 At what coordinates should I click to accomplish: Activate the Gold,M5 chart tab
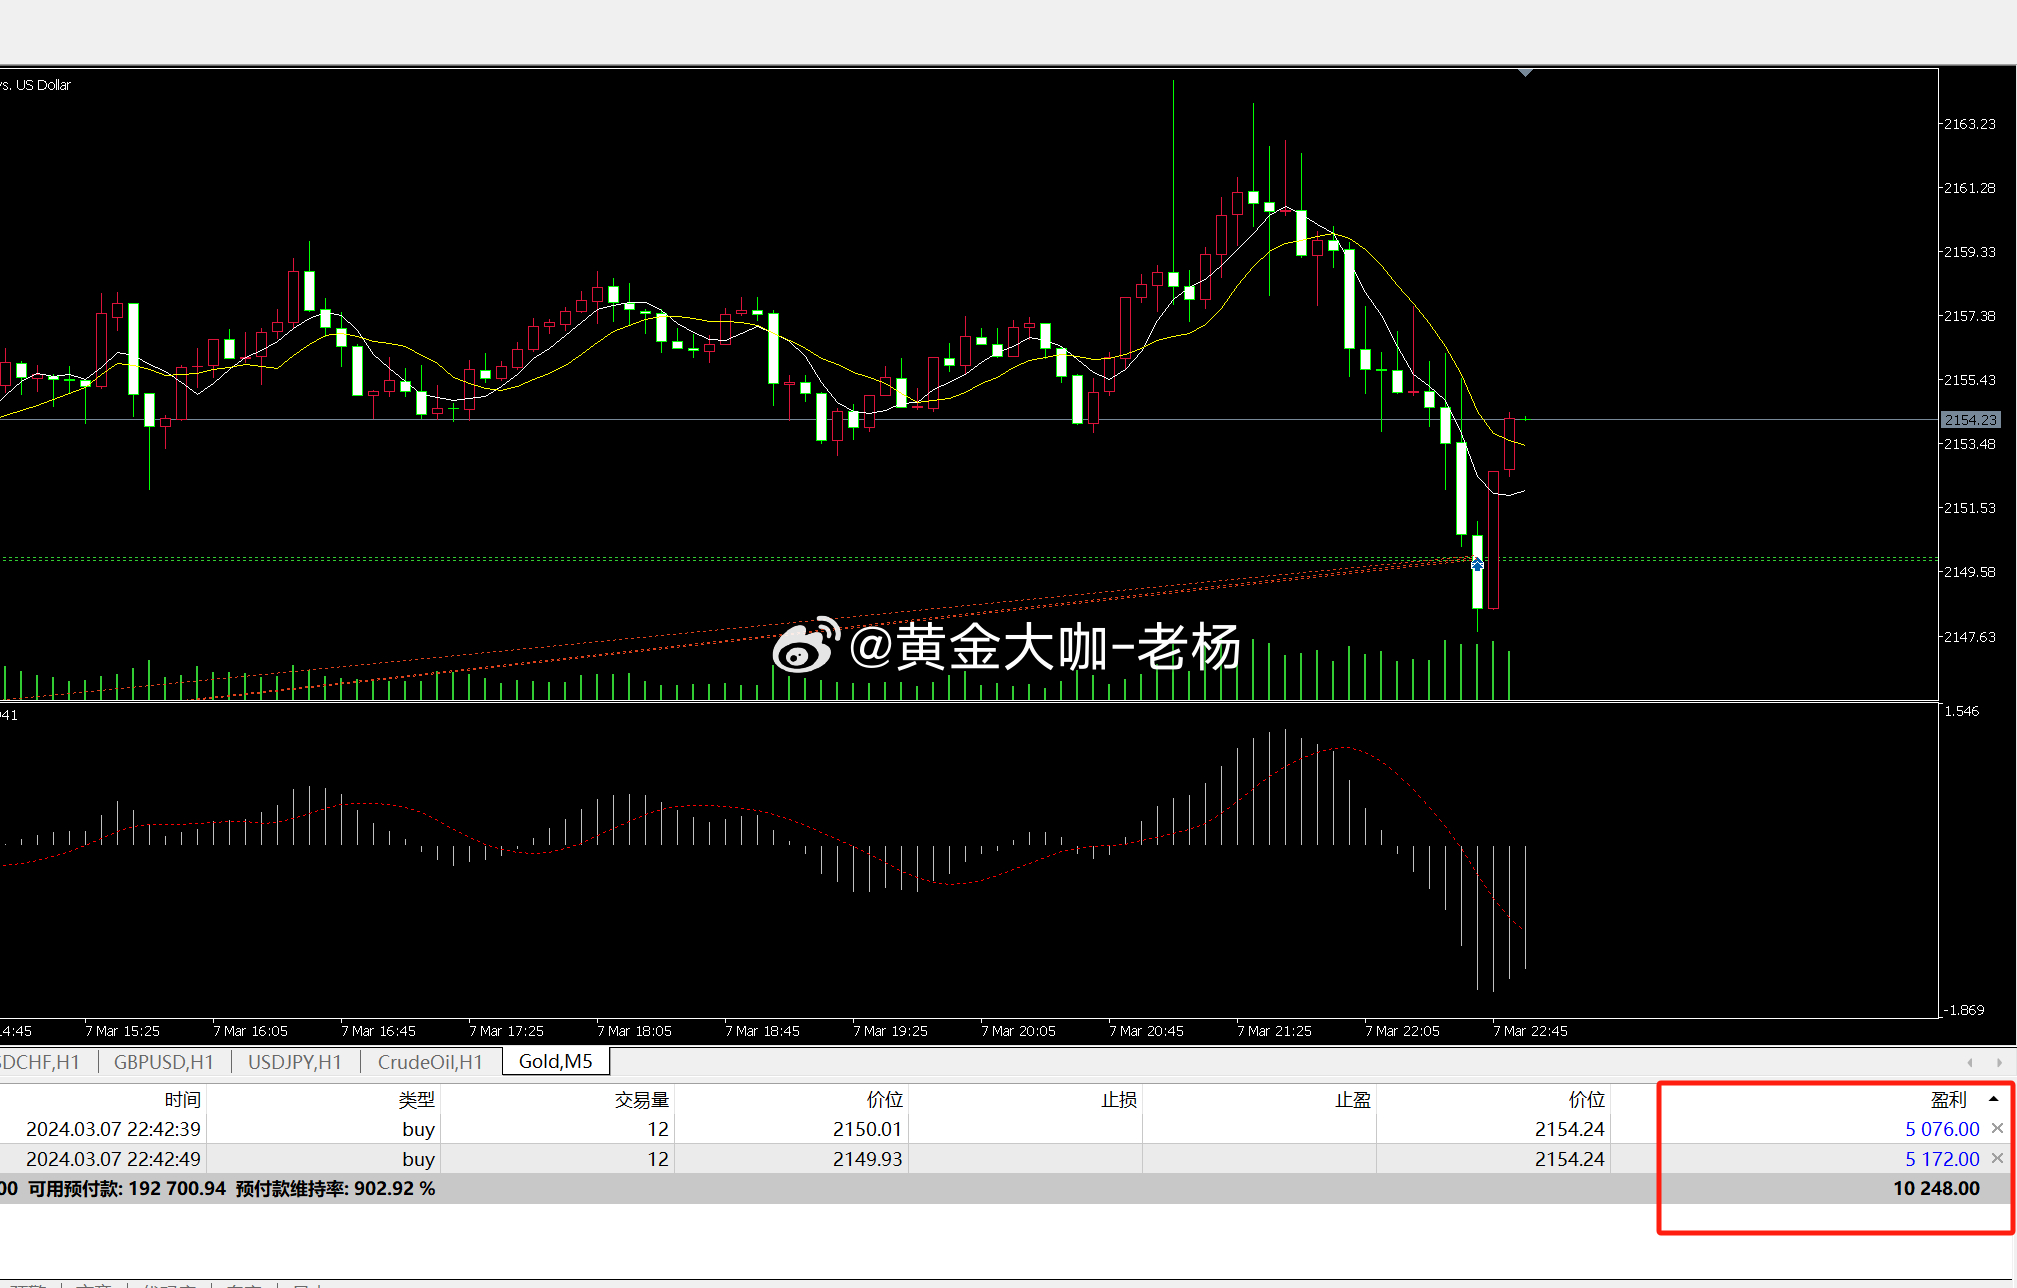tap(554, 1061)
